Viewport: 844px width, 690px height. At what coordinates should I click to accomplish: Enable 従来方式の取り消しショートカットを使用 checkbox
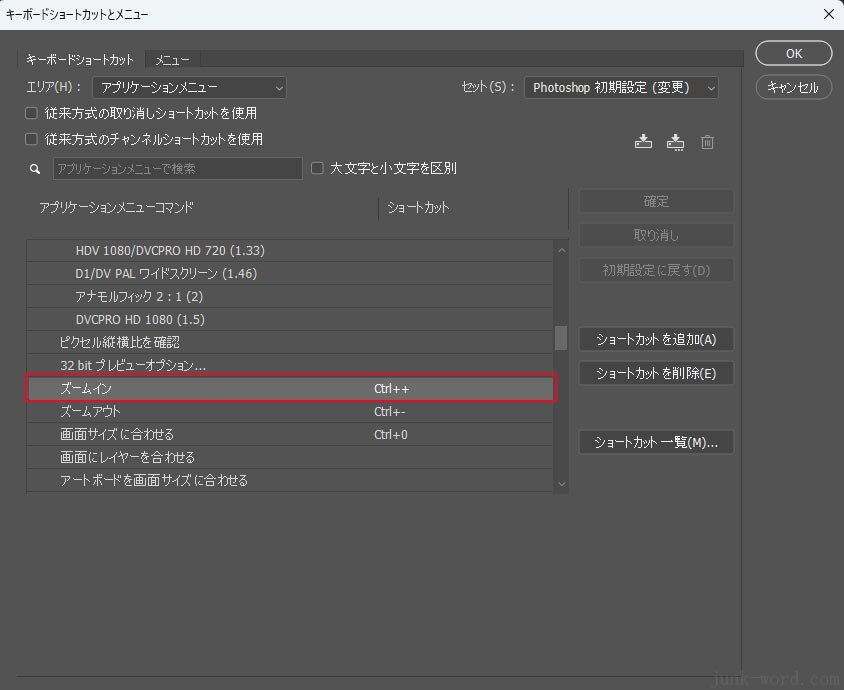32,113
